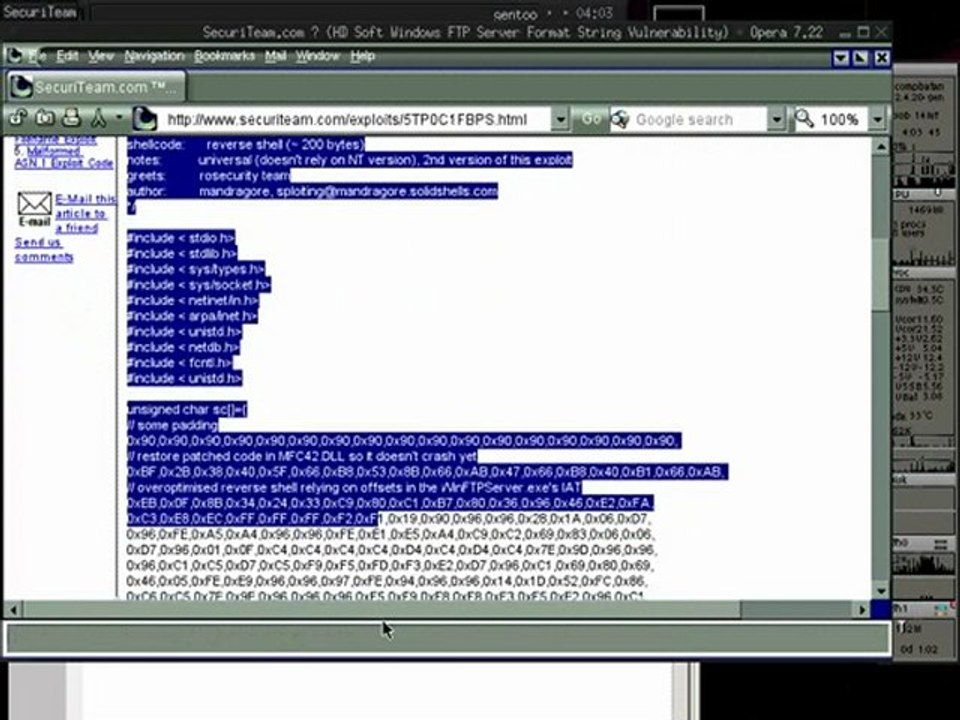The height and width of the screenshot is (720, 960).
Task: Open the View menu
Action: (101, 56)
